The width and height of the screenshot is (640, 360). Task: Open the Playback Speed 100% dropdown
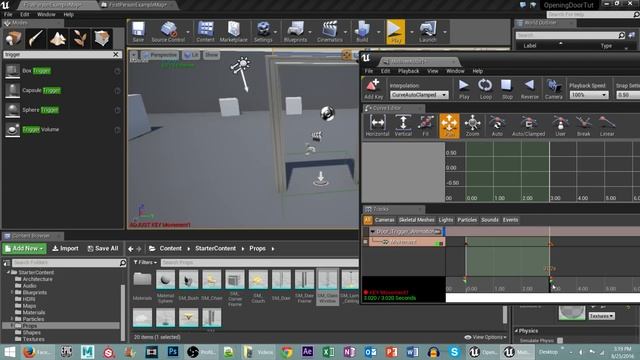coord(589,95)
